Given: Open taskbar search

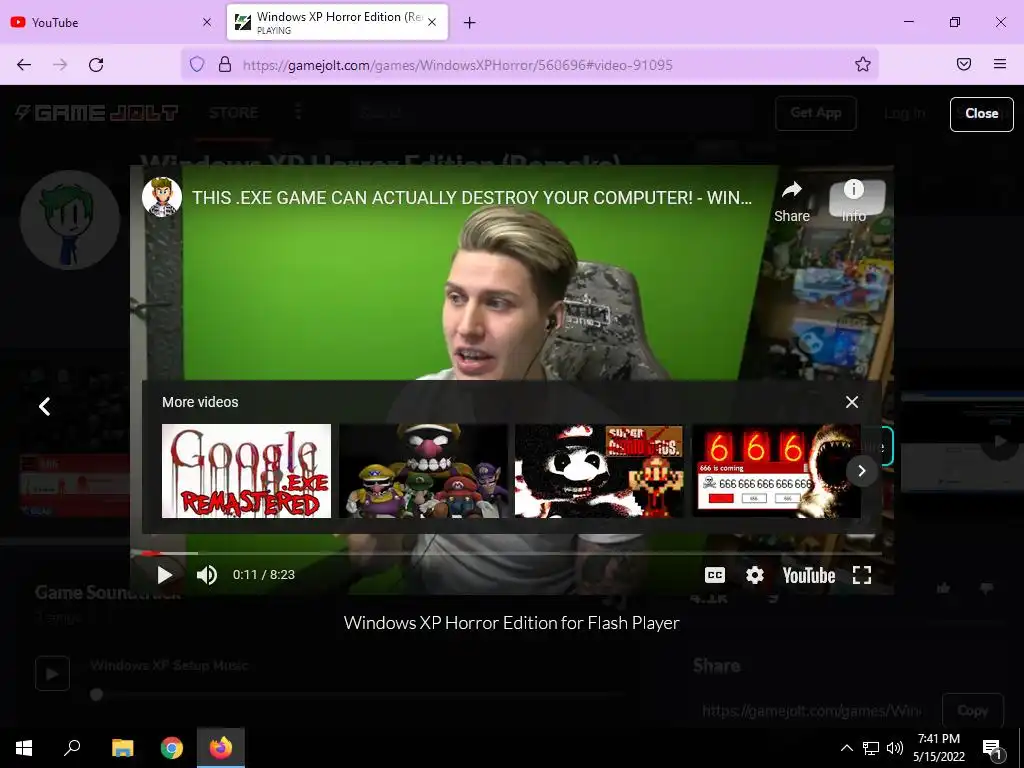Looking at the screenshot, I should coord(72,748).
